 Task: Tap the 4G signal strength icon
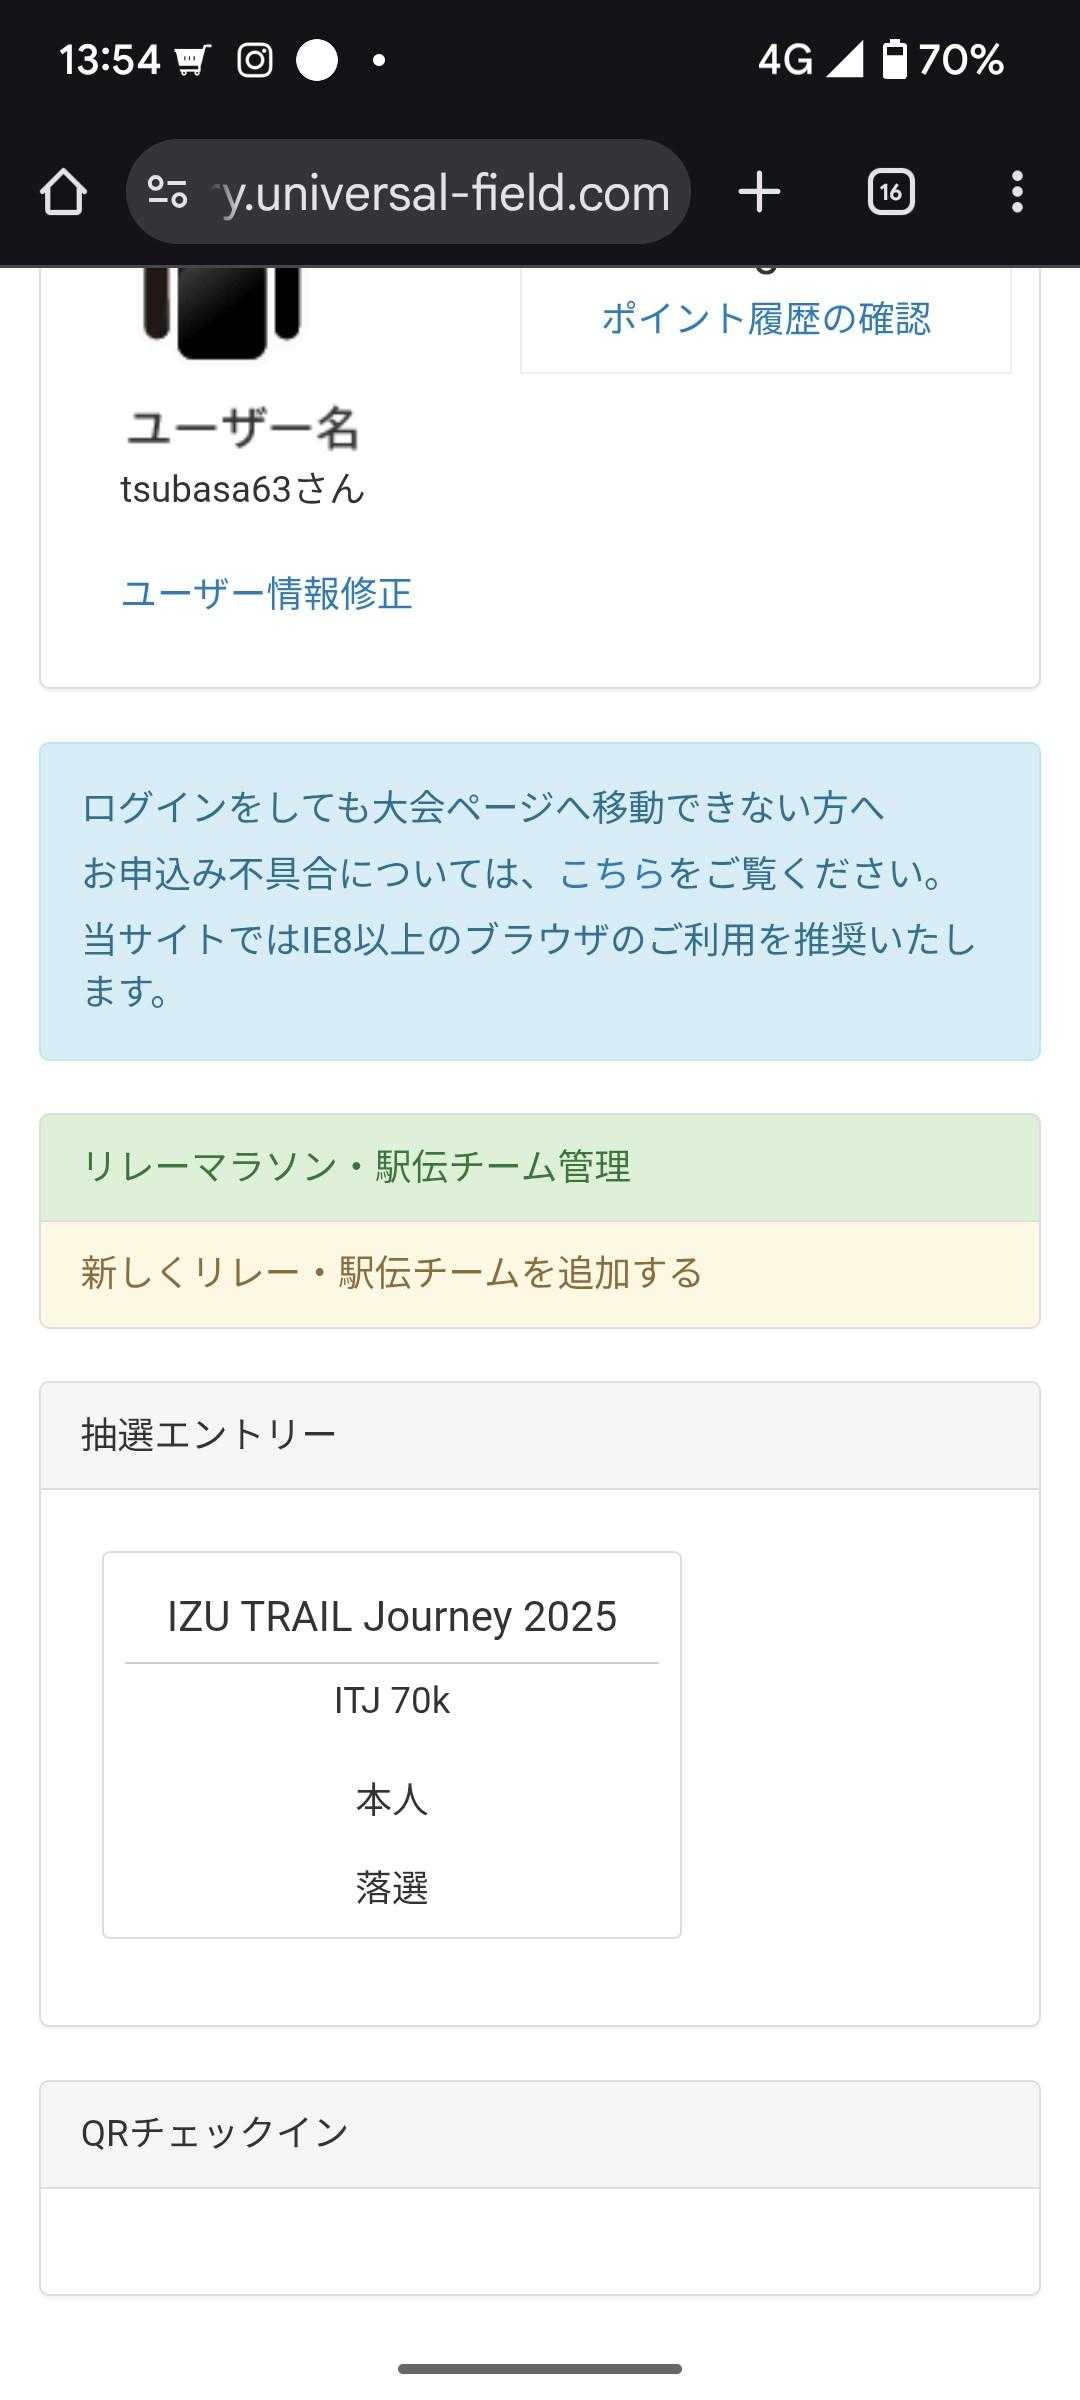click(845, 60)
